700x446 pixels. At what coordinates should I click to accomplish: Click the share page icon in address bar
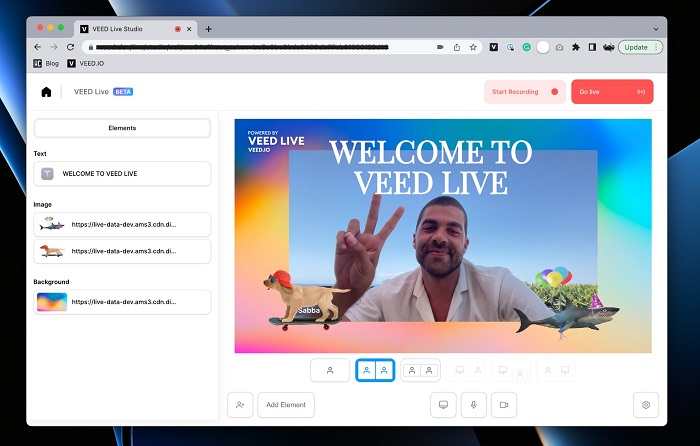(x=457, y=47)
